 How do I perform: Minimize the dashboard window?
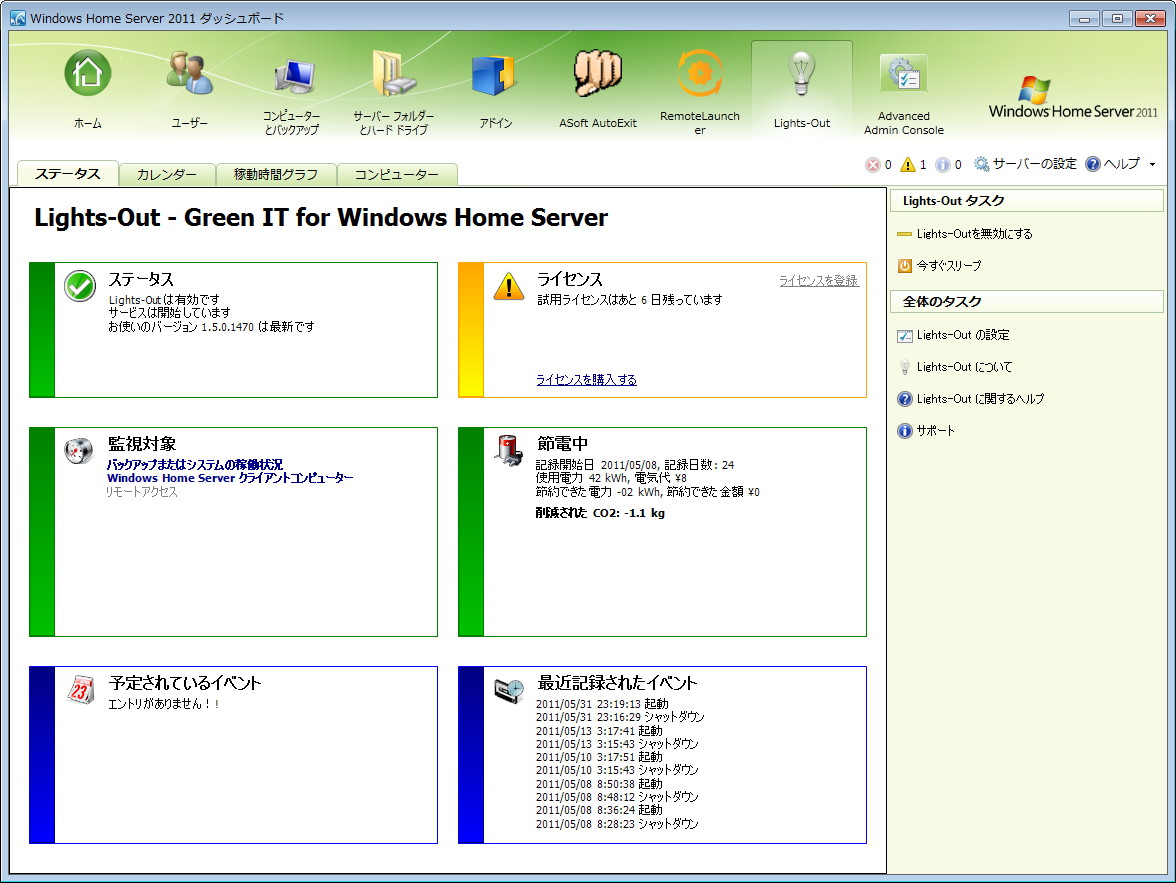click(1084, 19)
